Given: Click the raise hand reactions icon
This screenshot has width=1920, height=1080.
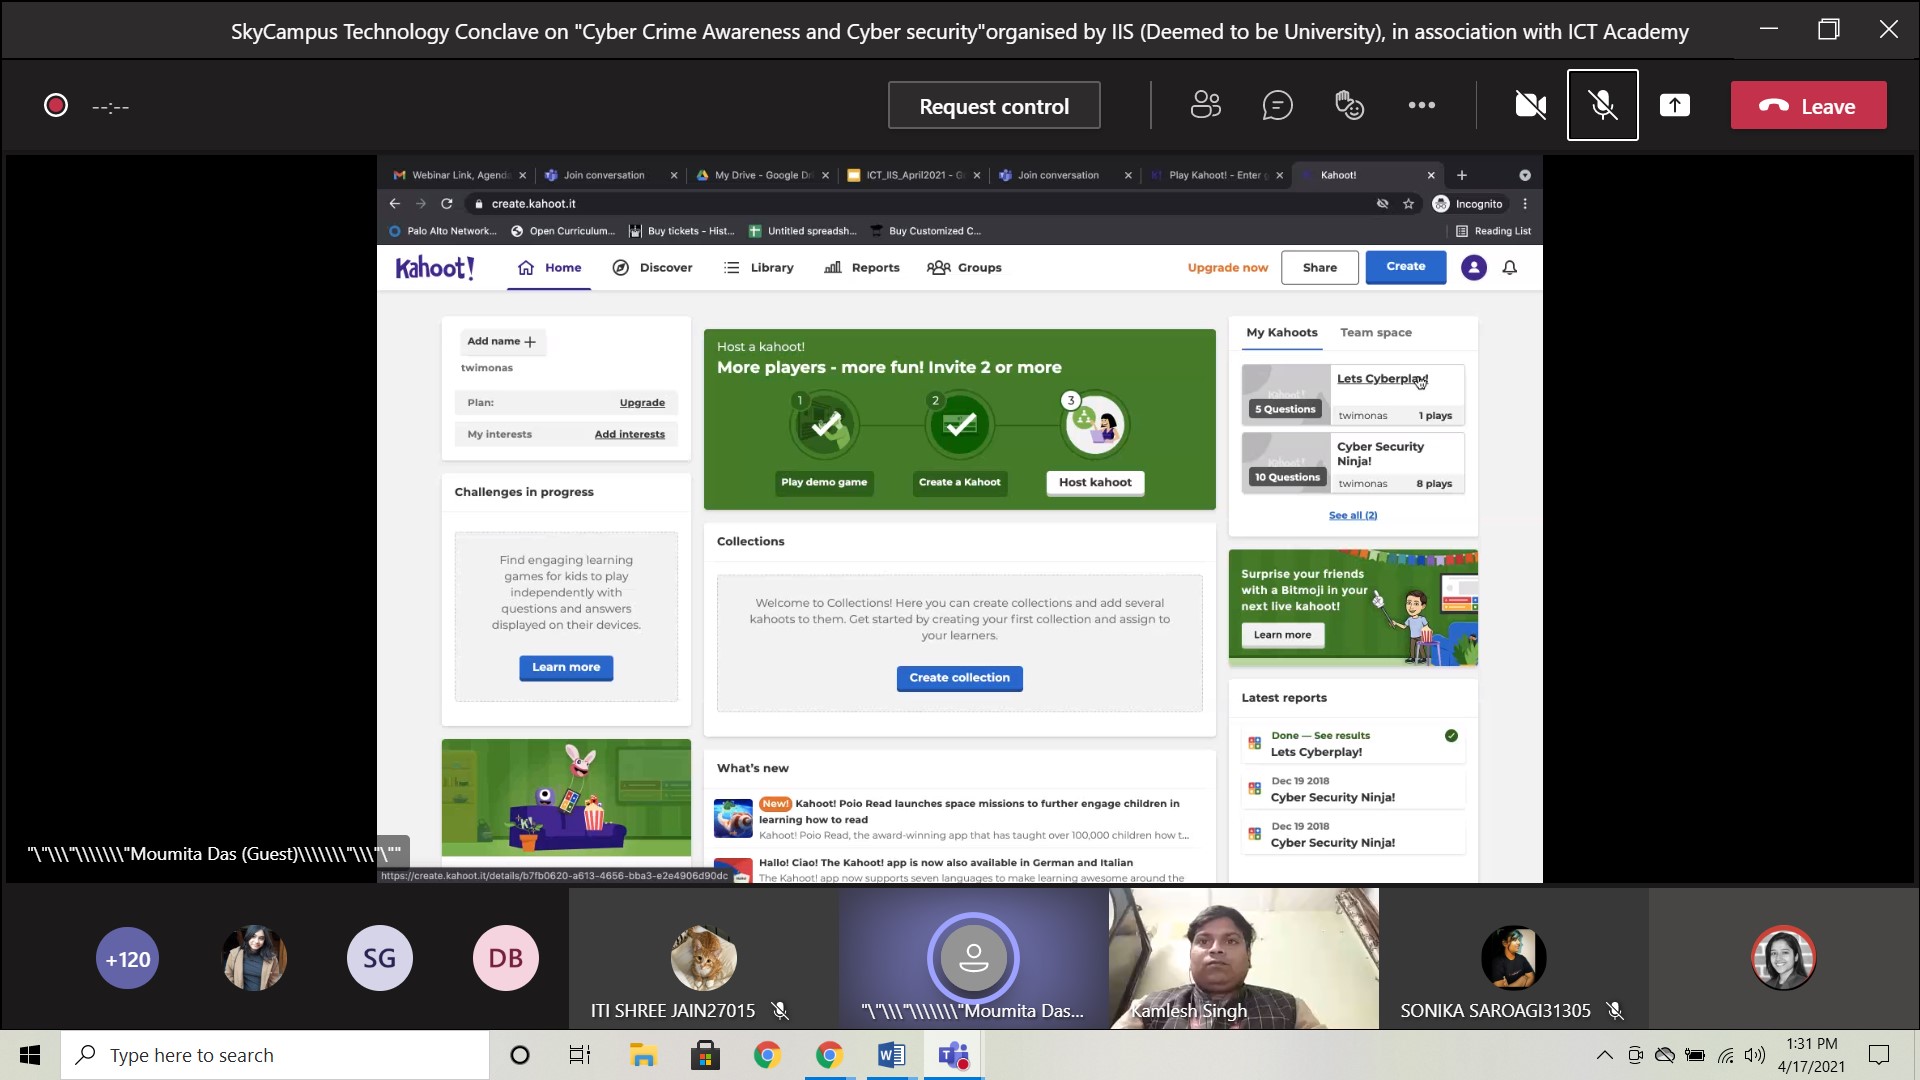Looking at the screenshot, I should click(1349, 105).
